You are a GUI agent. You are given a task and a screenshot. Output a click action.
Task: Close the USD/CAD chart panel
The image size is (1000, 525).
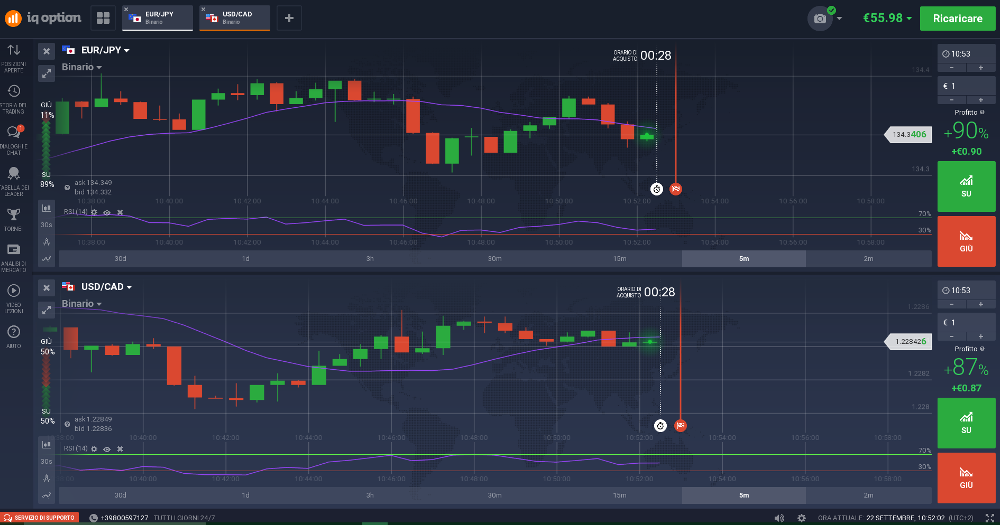pyautogui.click(x=47, y=288)
